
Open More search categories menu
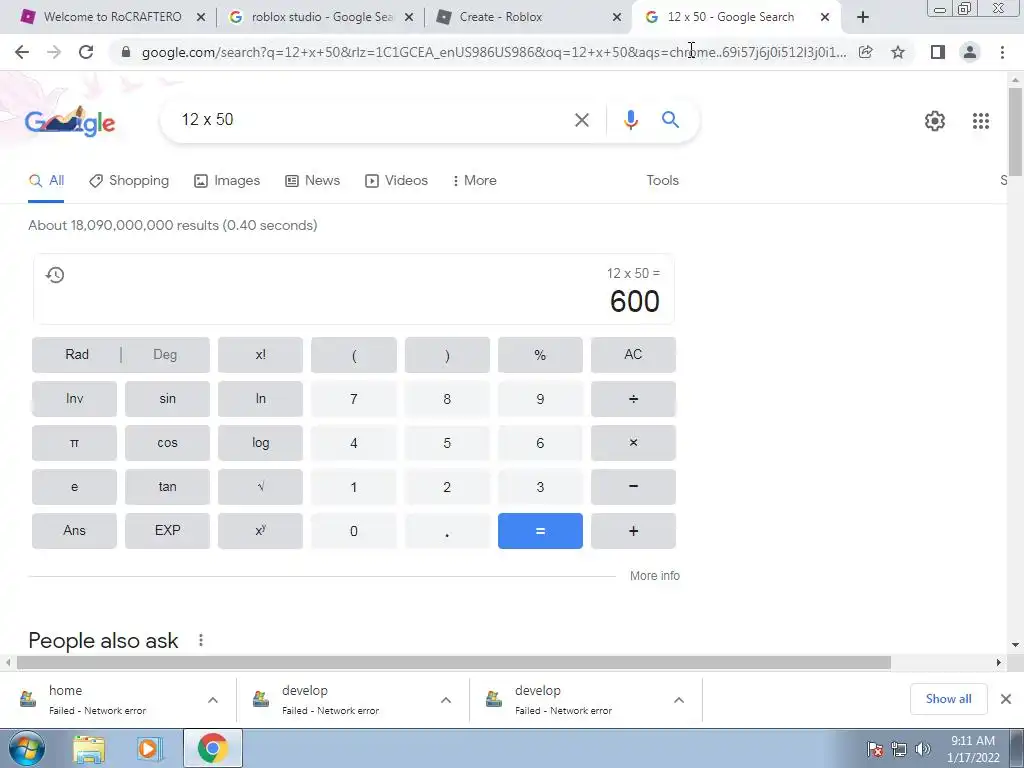coord(475,181)
